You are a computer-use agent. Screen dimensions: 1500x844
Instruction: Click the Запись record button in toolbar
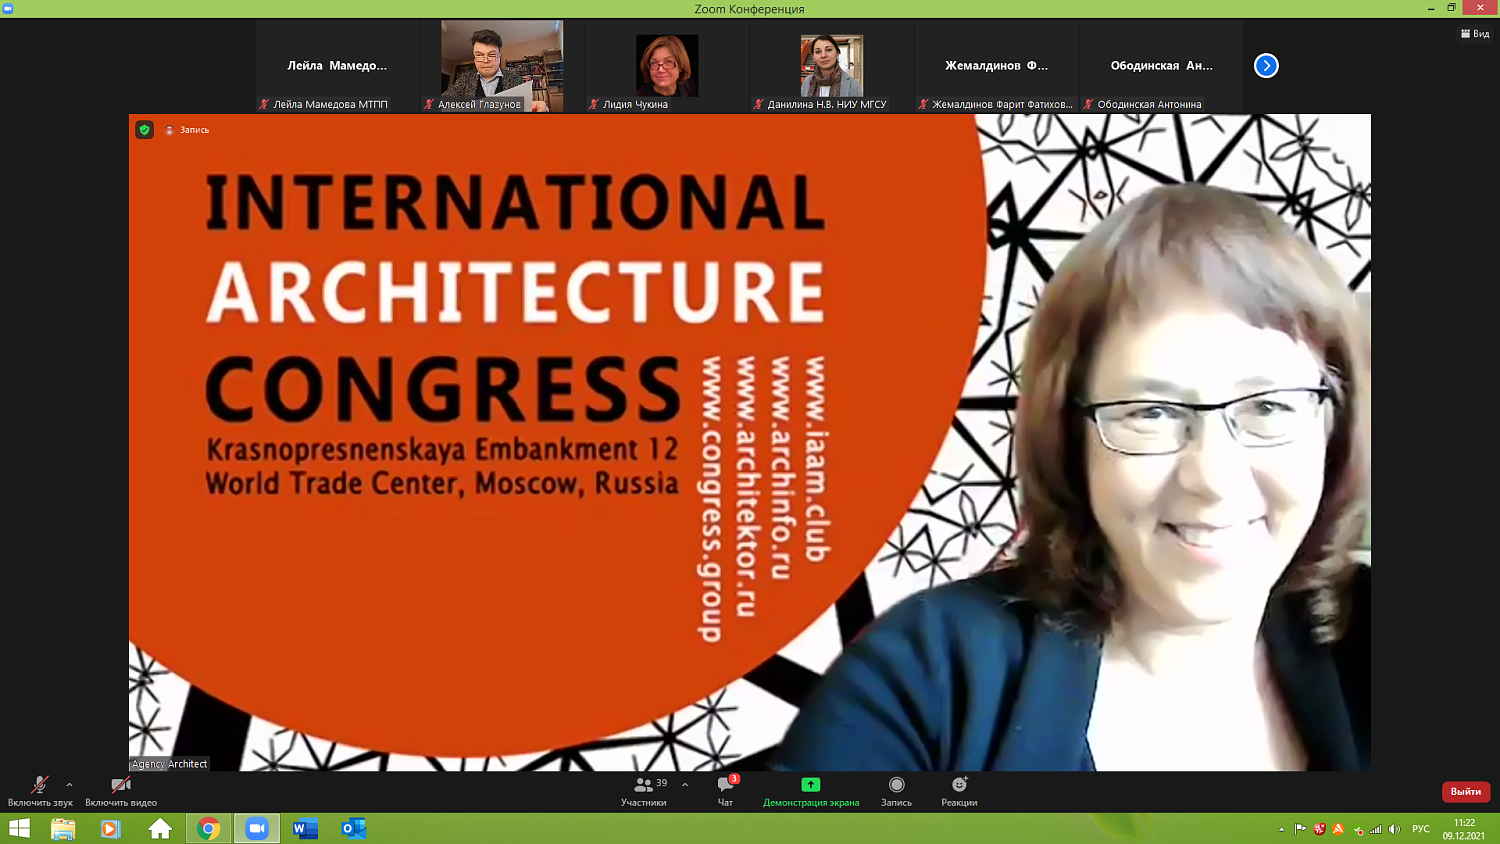(x=896, y=791)
